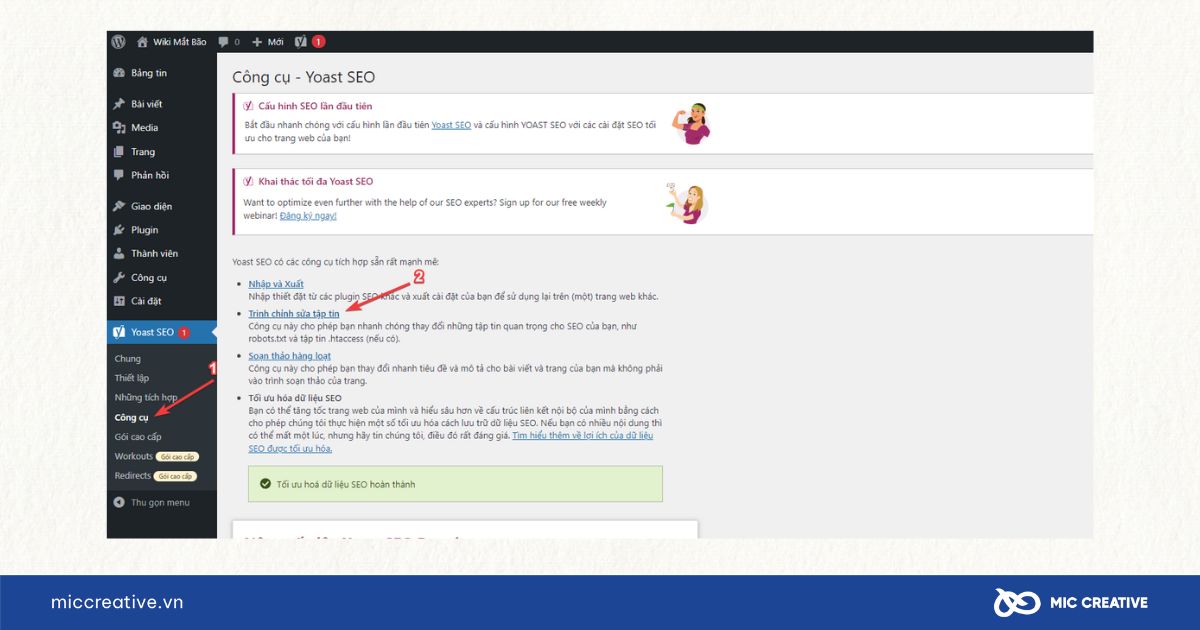Click the Mới add-new item
The image size is (1200, 630).
tap(268, 42)
